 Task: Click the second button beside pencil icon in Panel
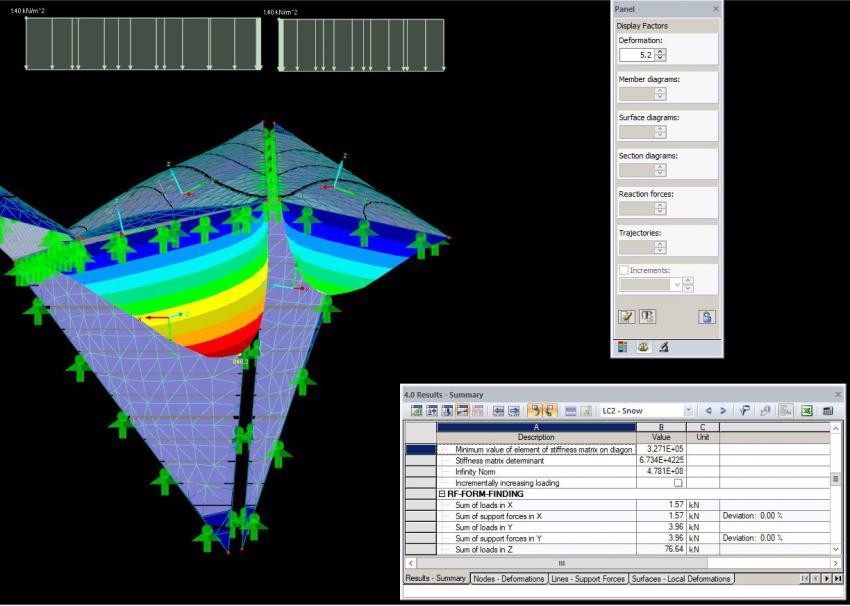tap(647, 317)
